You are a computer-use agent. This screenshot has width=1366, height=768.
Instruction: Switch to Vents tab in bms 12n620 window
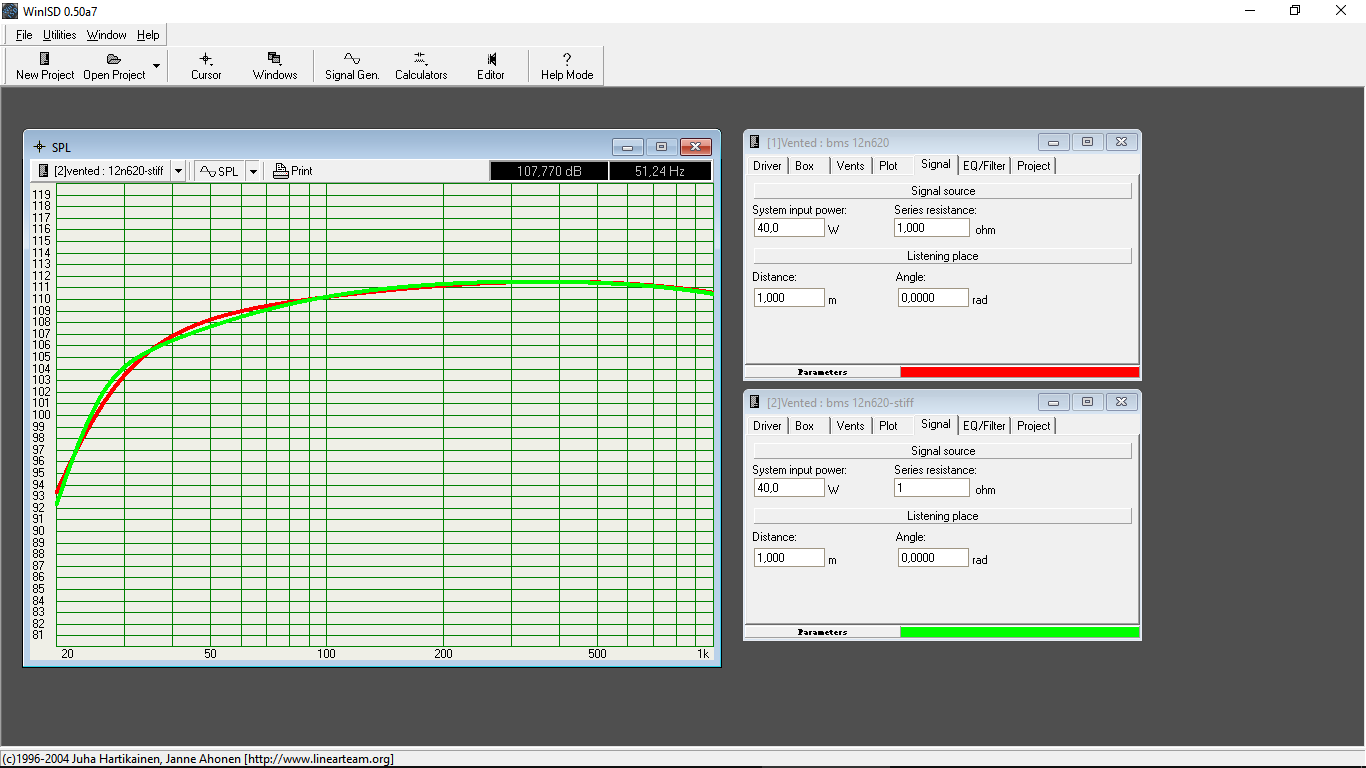(x=851, y=166)
